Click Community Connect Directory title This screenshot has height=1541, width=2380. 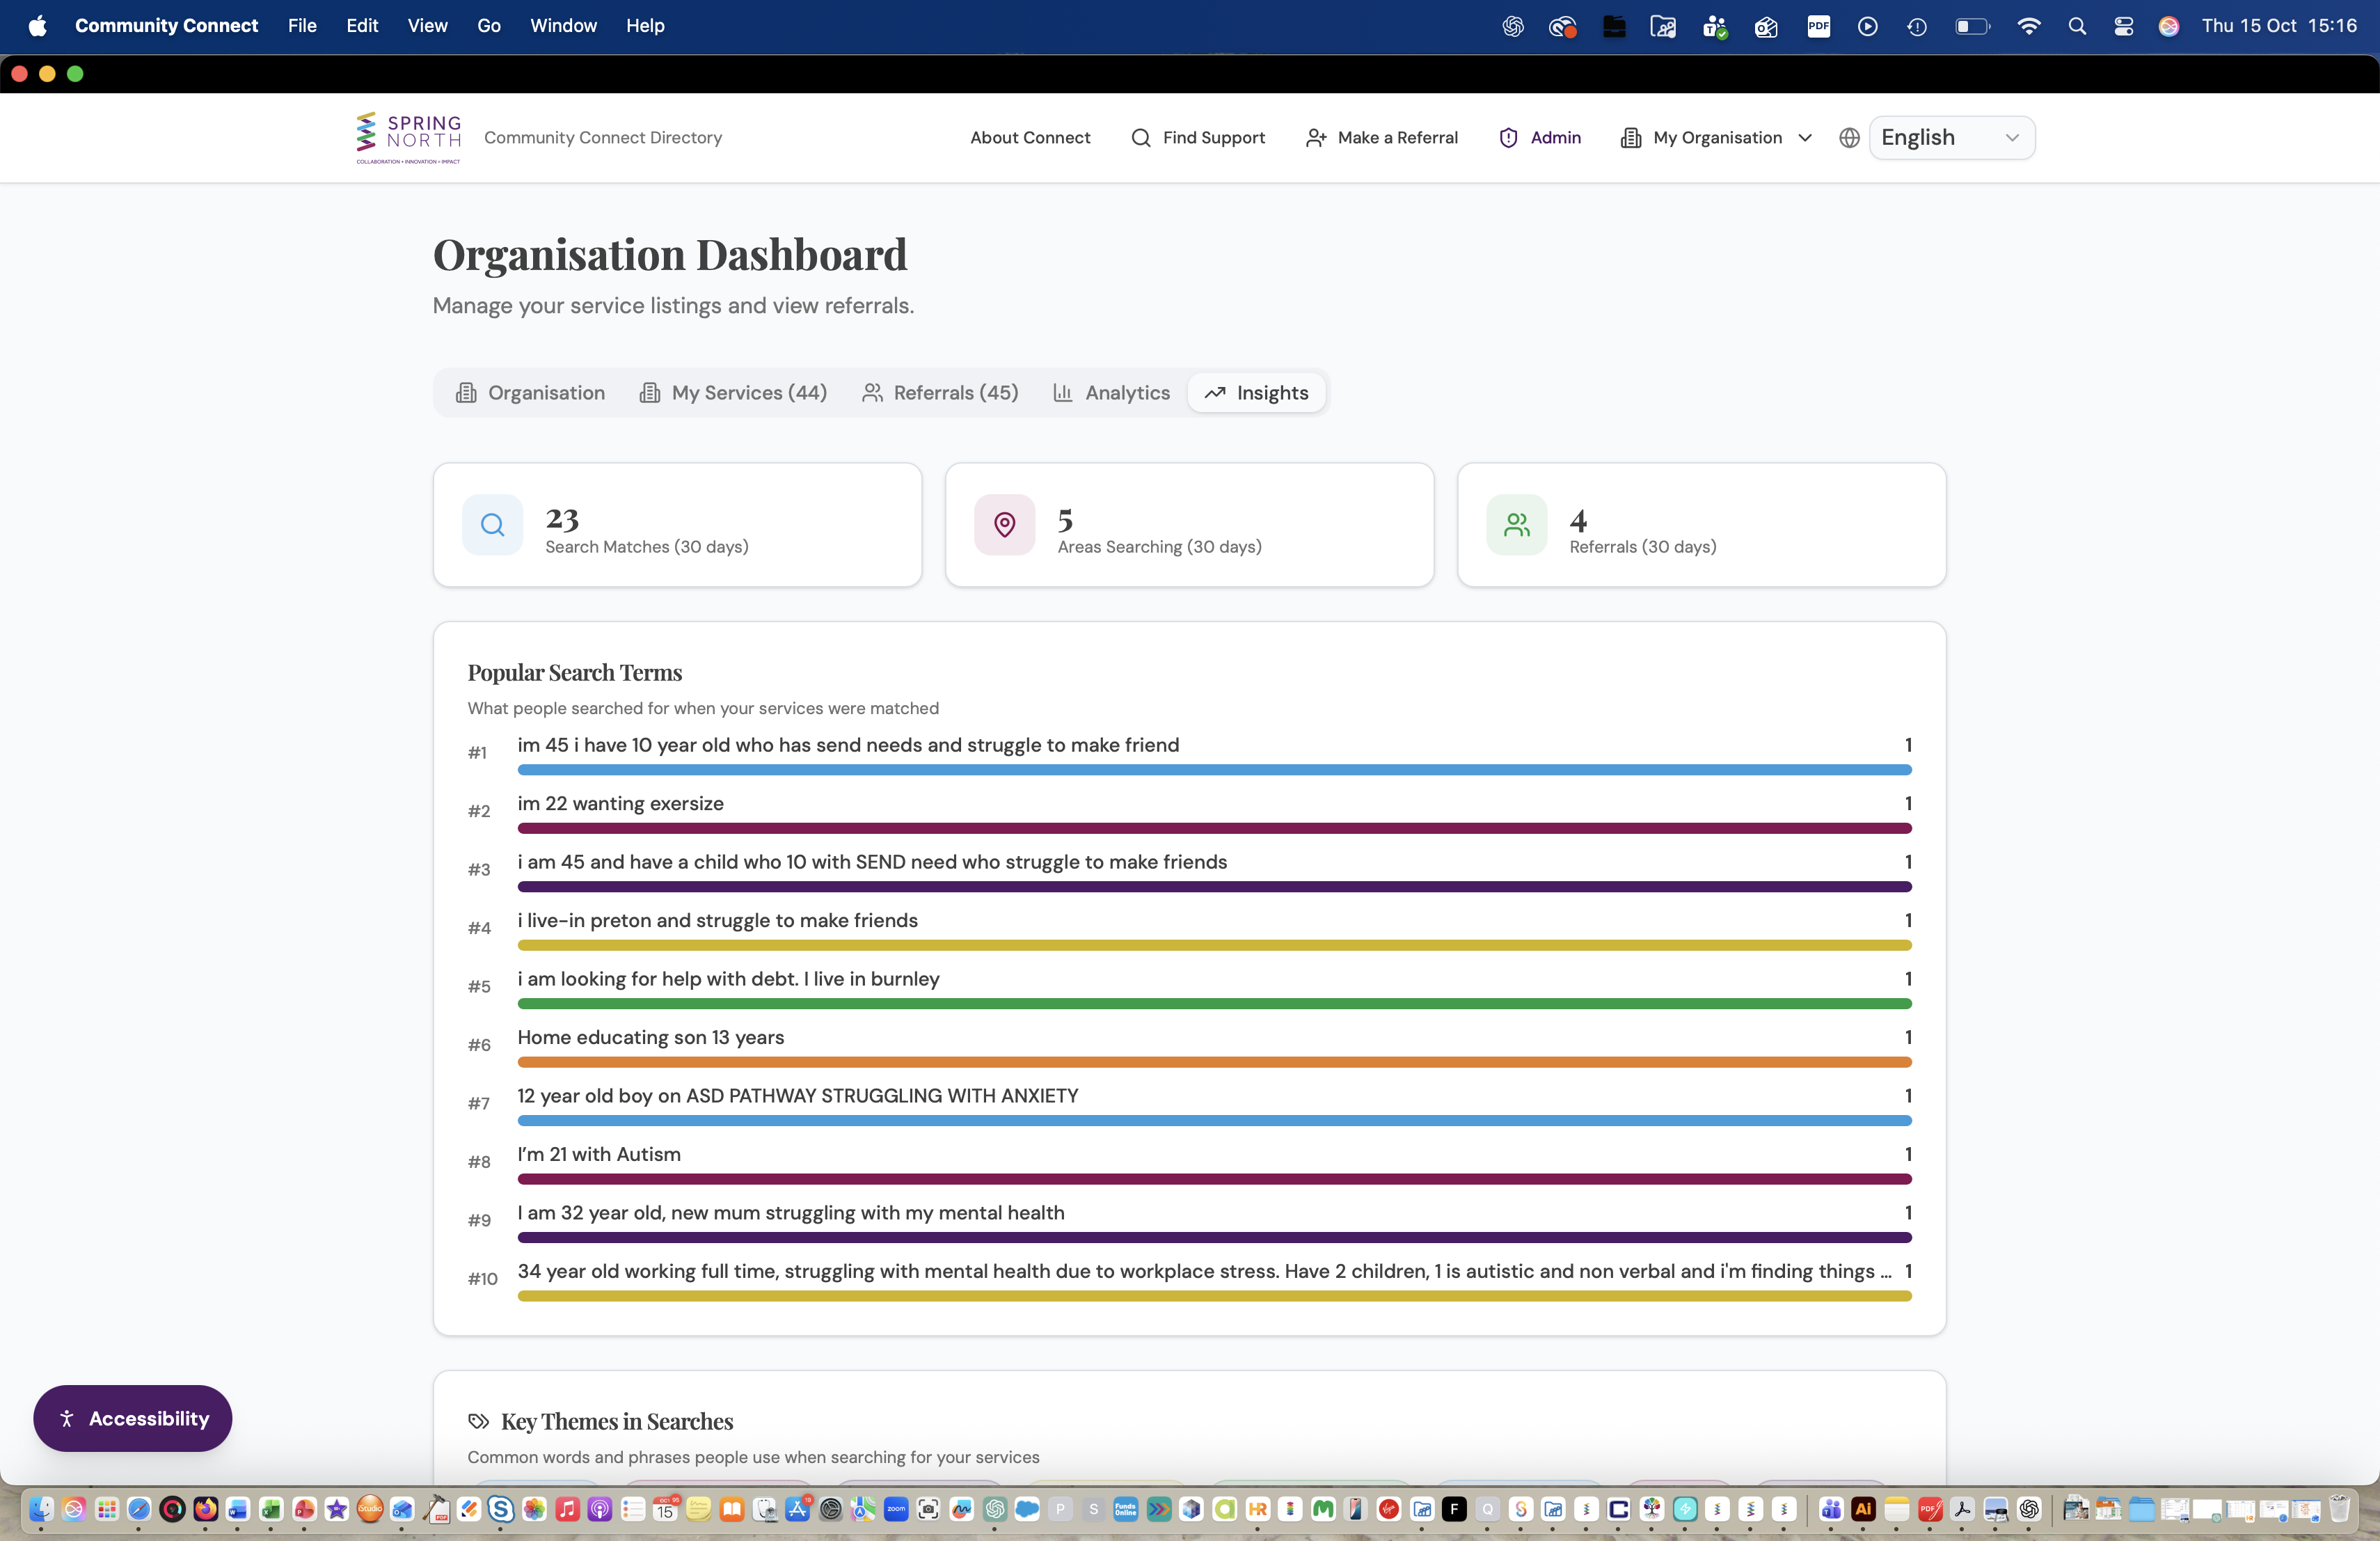[x=603, y=138]
